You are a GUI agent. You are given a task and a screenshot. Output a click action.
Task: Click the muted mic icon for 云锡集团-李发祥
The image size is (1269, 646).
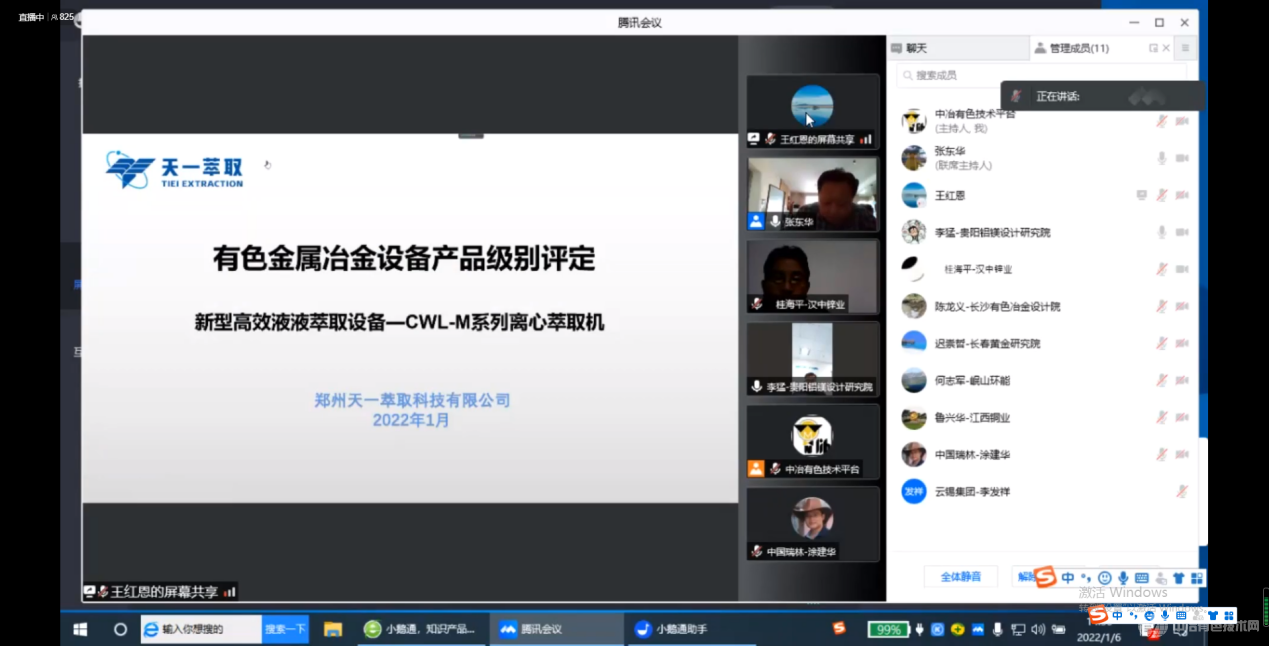[x=1182, y=491]
